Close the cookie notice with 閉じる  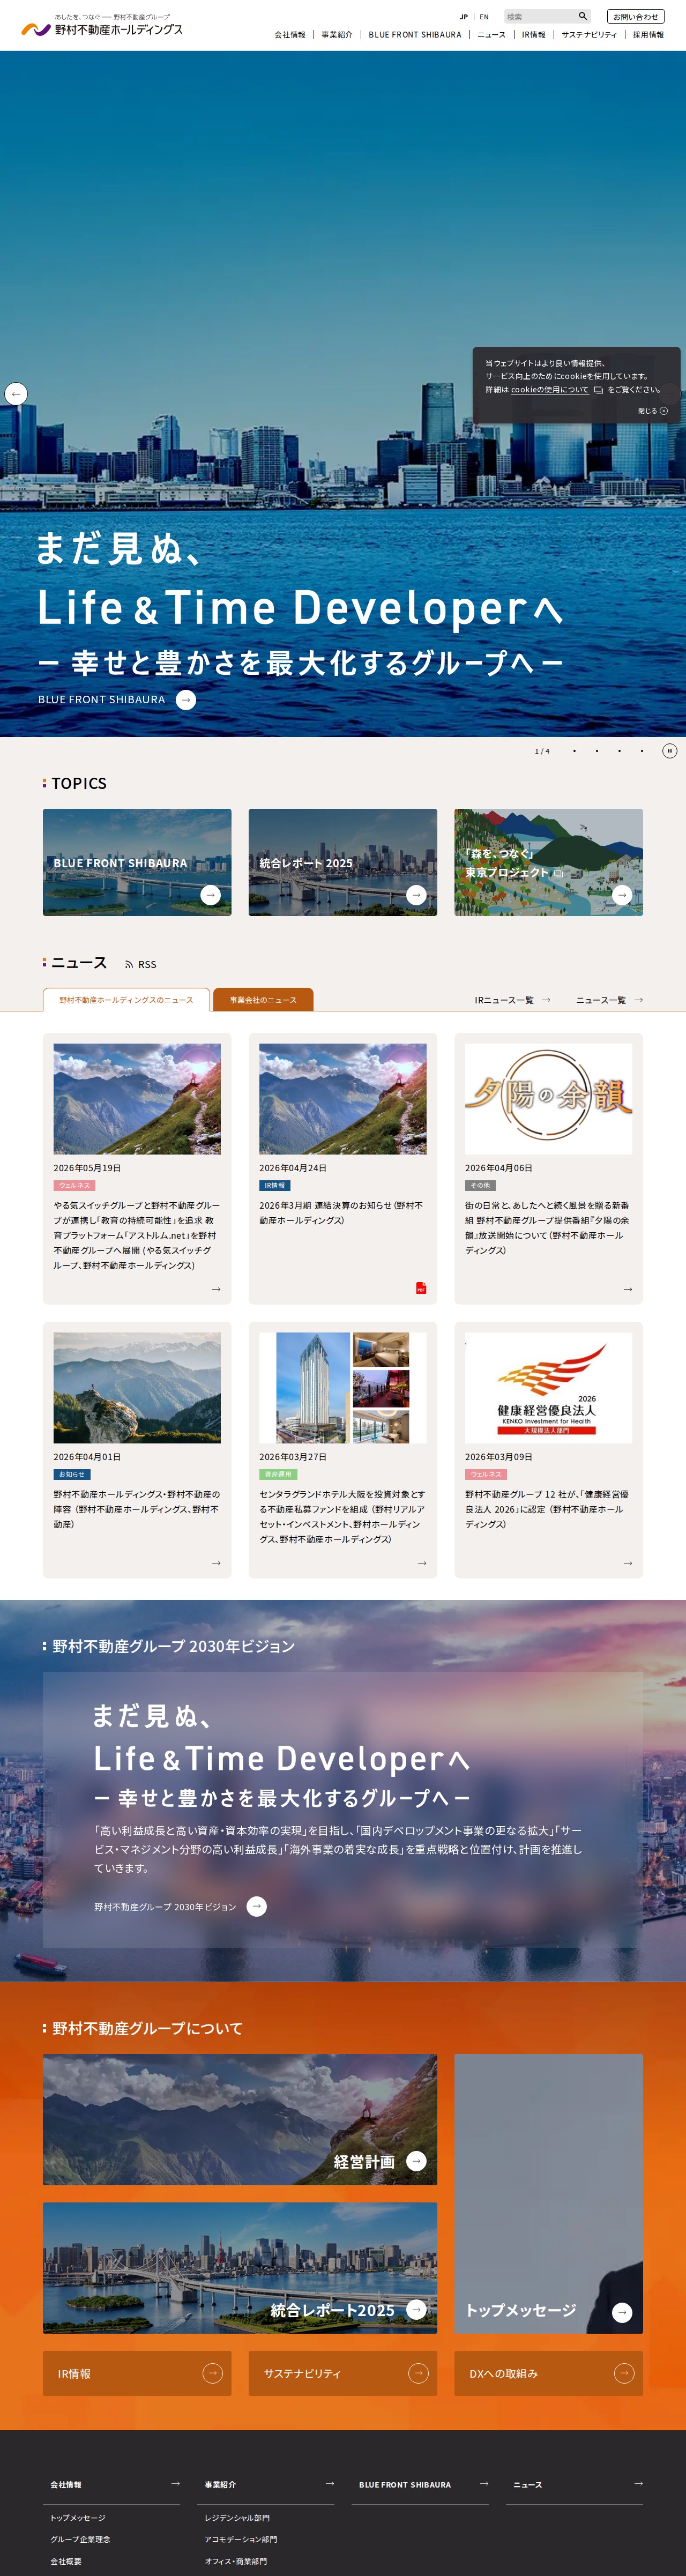pos(653,411)
